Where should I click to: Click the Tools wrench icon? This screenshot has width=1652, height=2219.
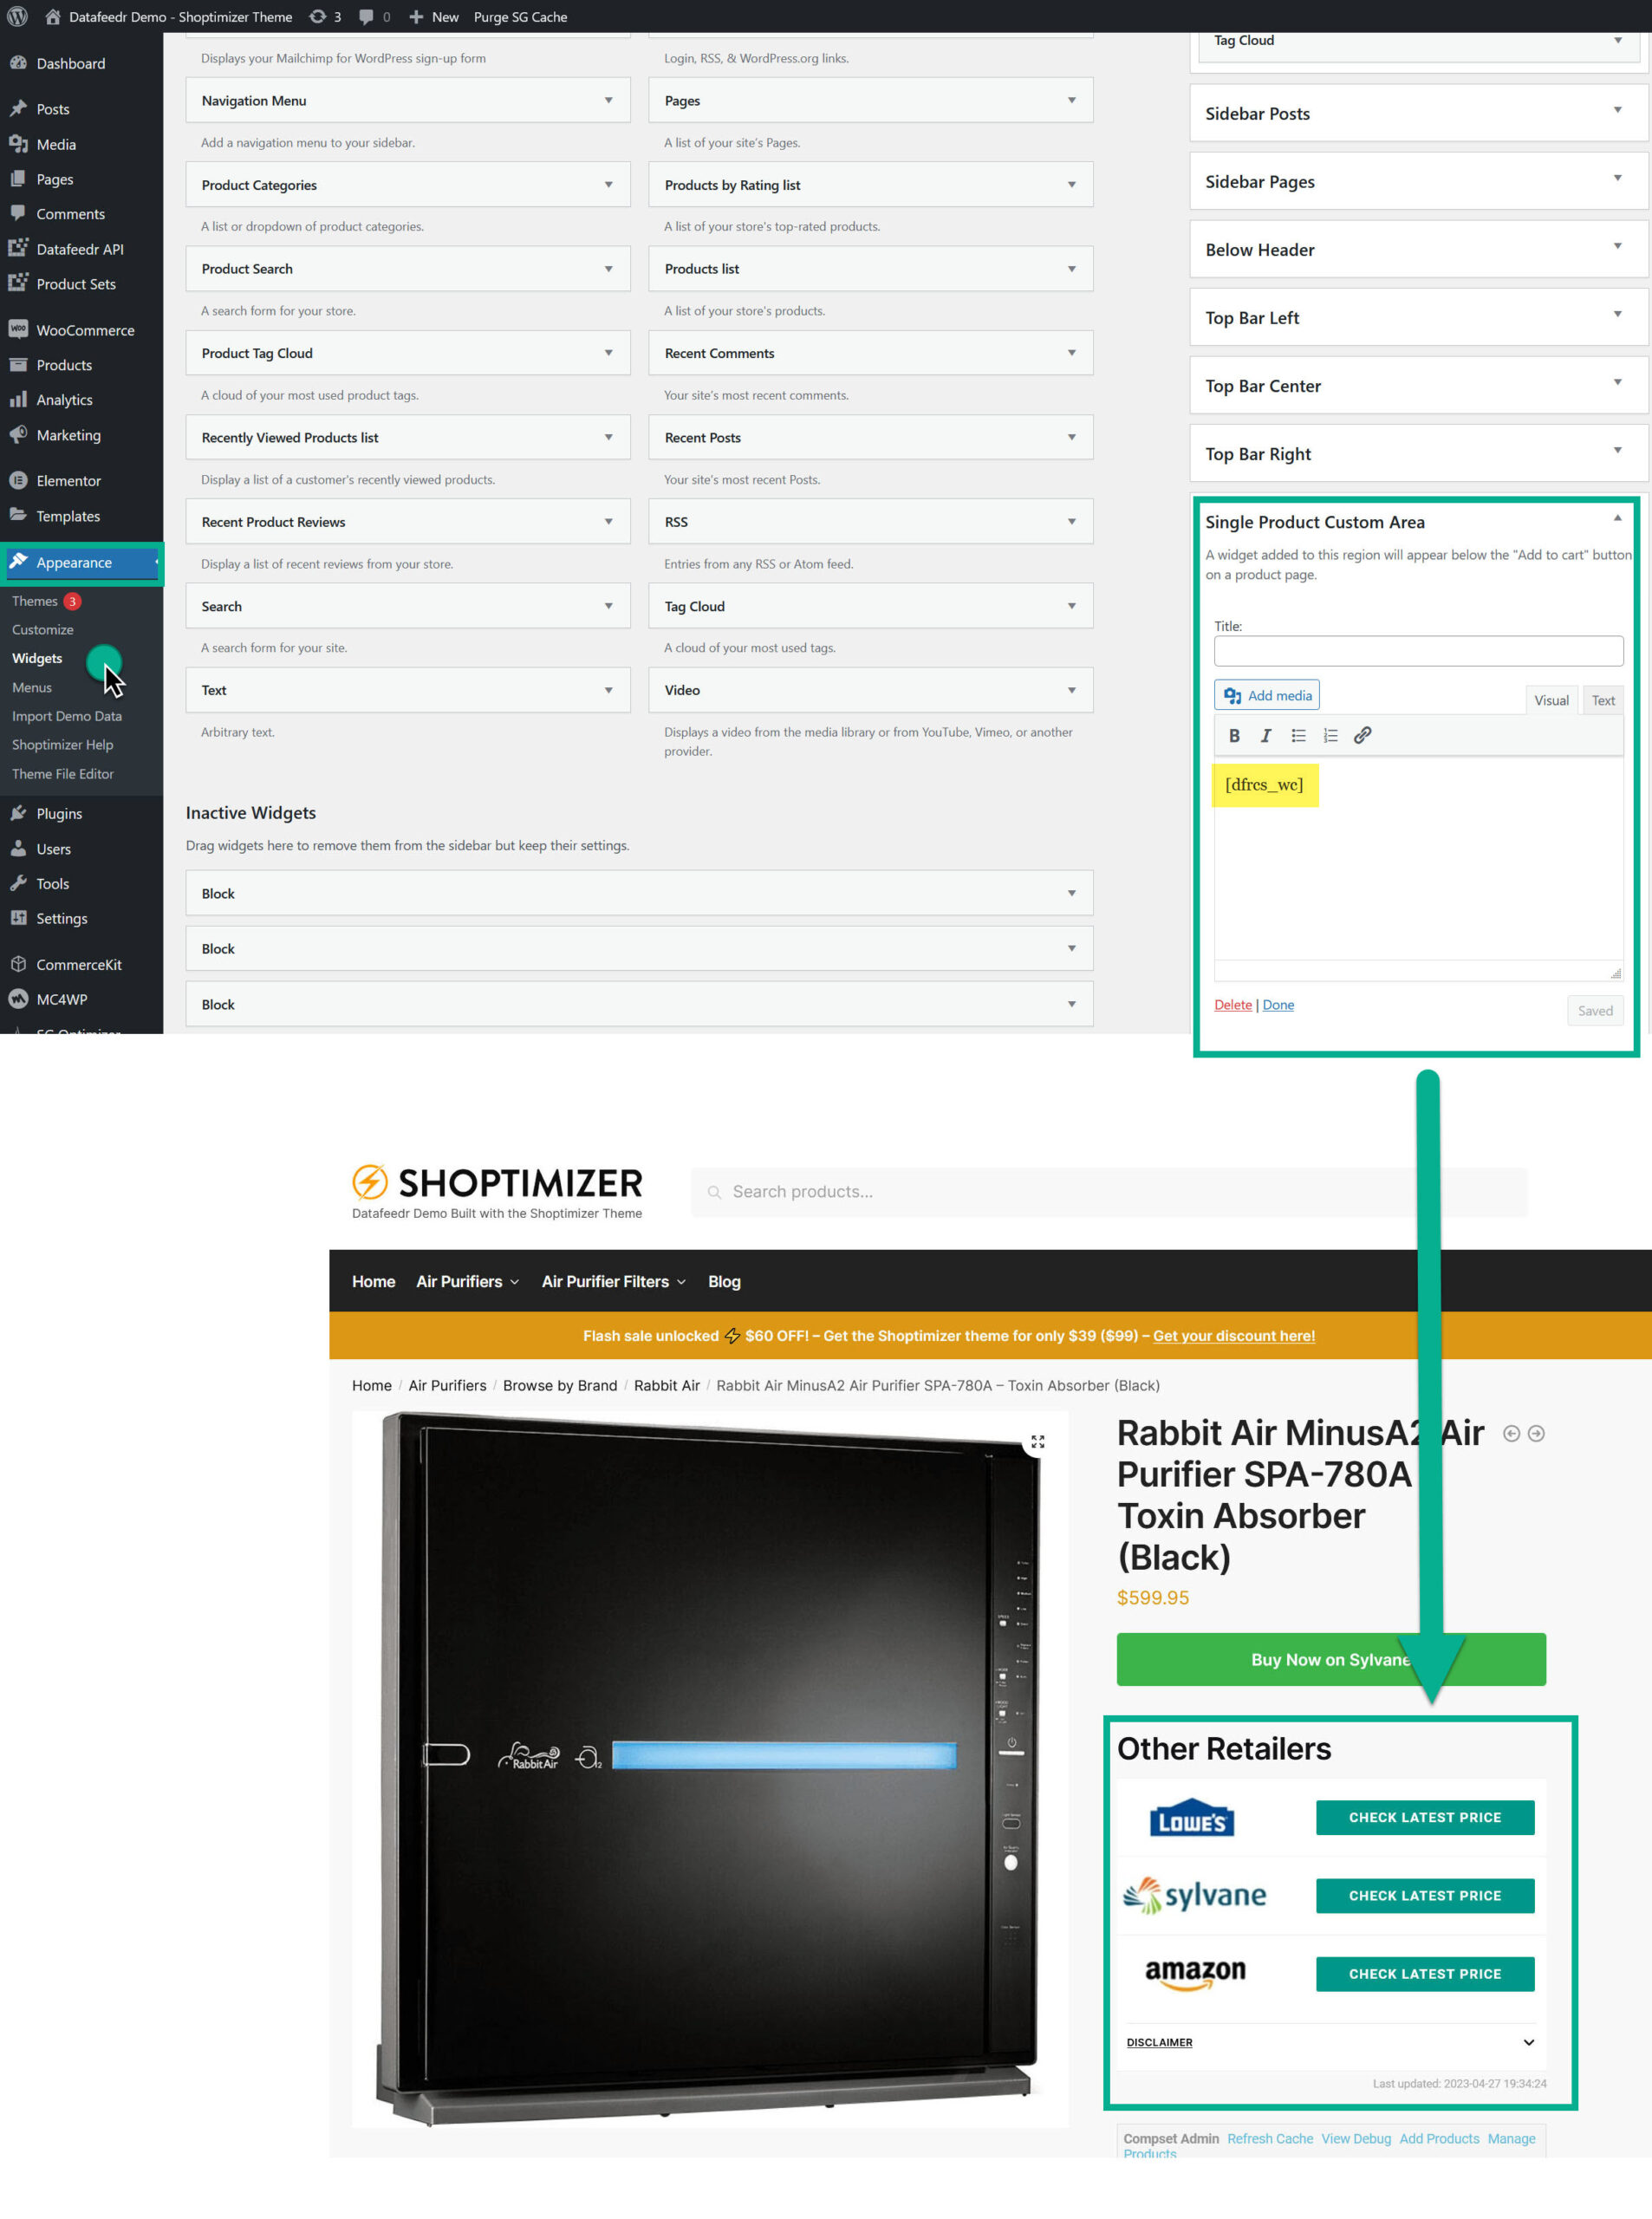(x=18, y=883)
